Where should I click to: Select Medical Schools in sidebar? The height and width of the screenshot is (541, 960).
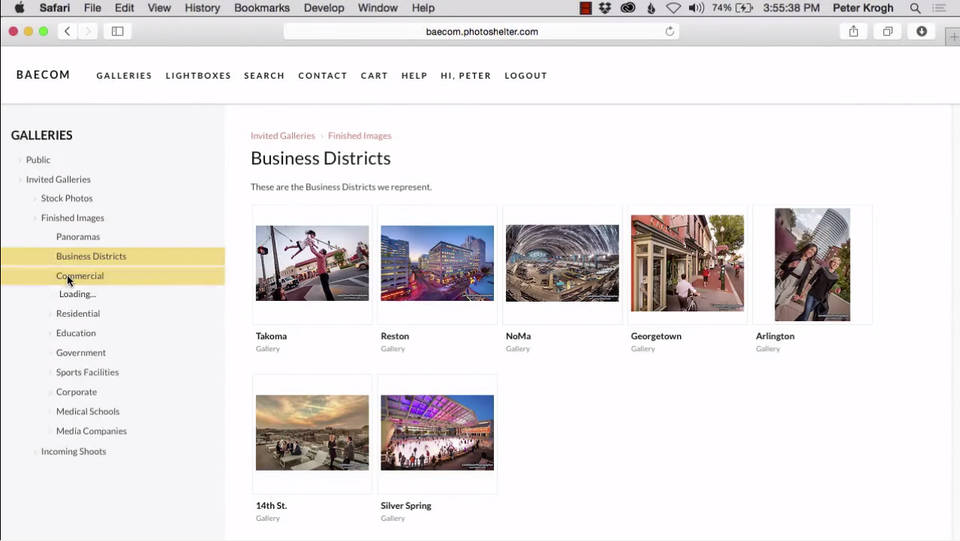[87, 411]
